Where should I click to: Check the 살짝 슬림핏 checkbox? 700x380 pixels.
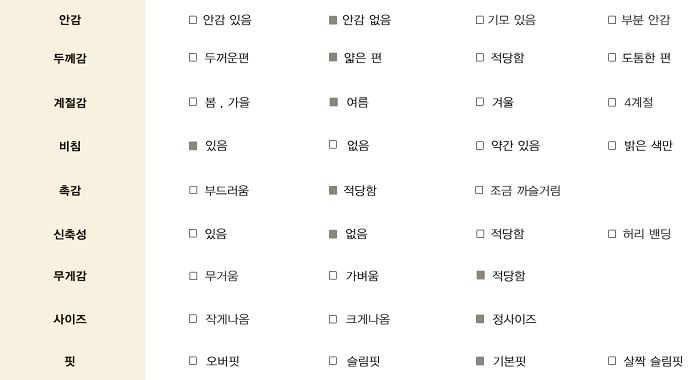[612, 360]
